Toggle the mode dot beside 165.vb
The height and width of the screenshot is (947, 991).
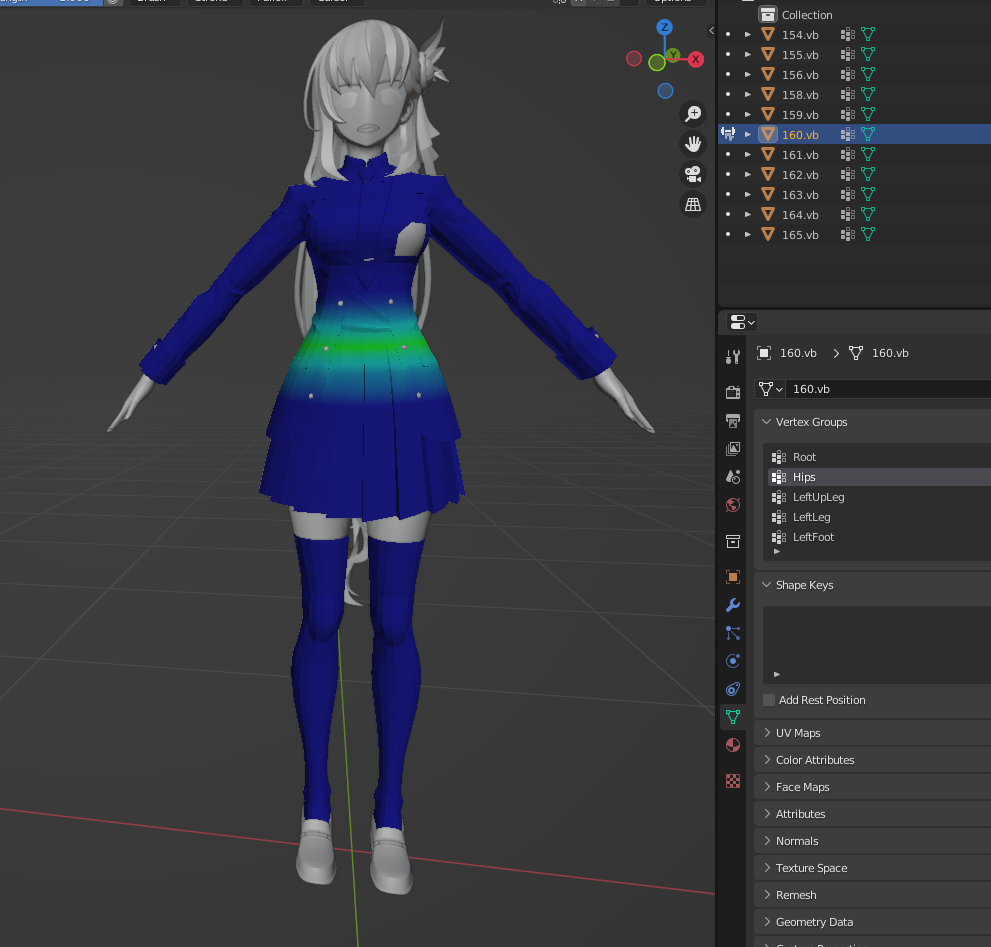coord(728,235)
